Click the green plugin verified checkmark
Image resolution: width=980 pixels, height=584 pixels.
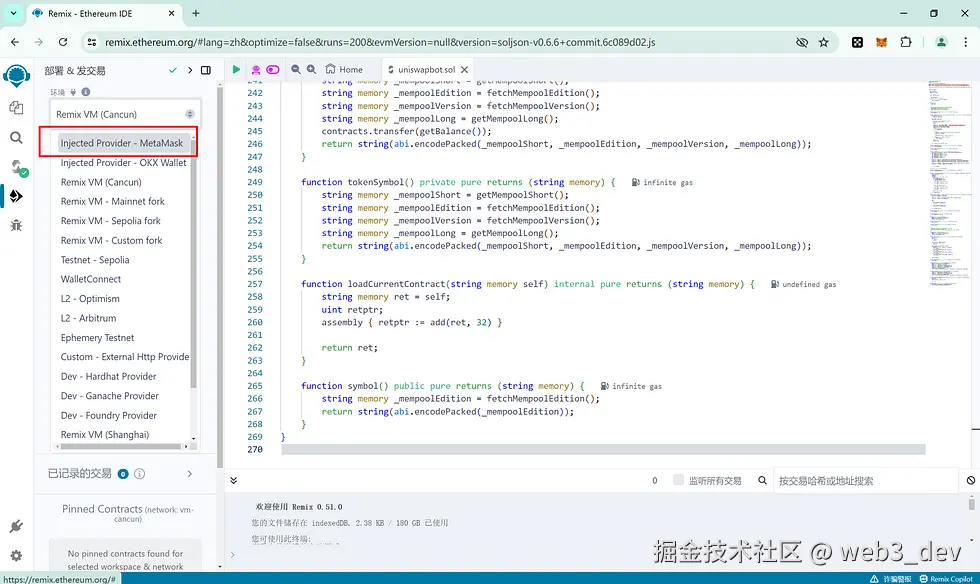point(173,70)
